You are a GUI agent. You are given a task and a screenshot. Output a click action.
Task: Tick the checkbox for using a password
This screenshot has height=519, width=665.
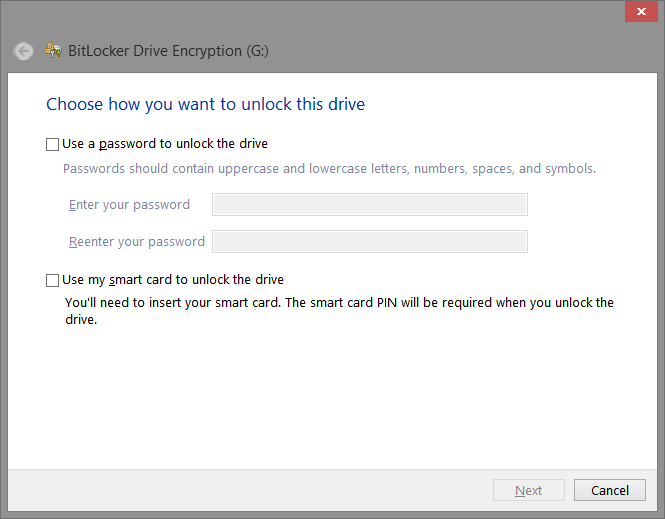pos(53,144)
